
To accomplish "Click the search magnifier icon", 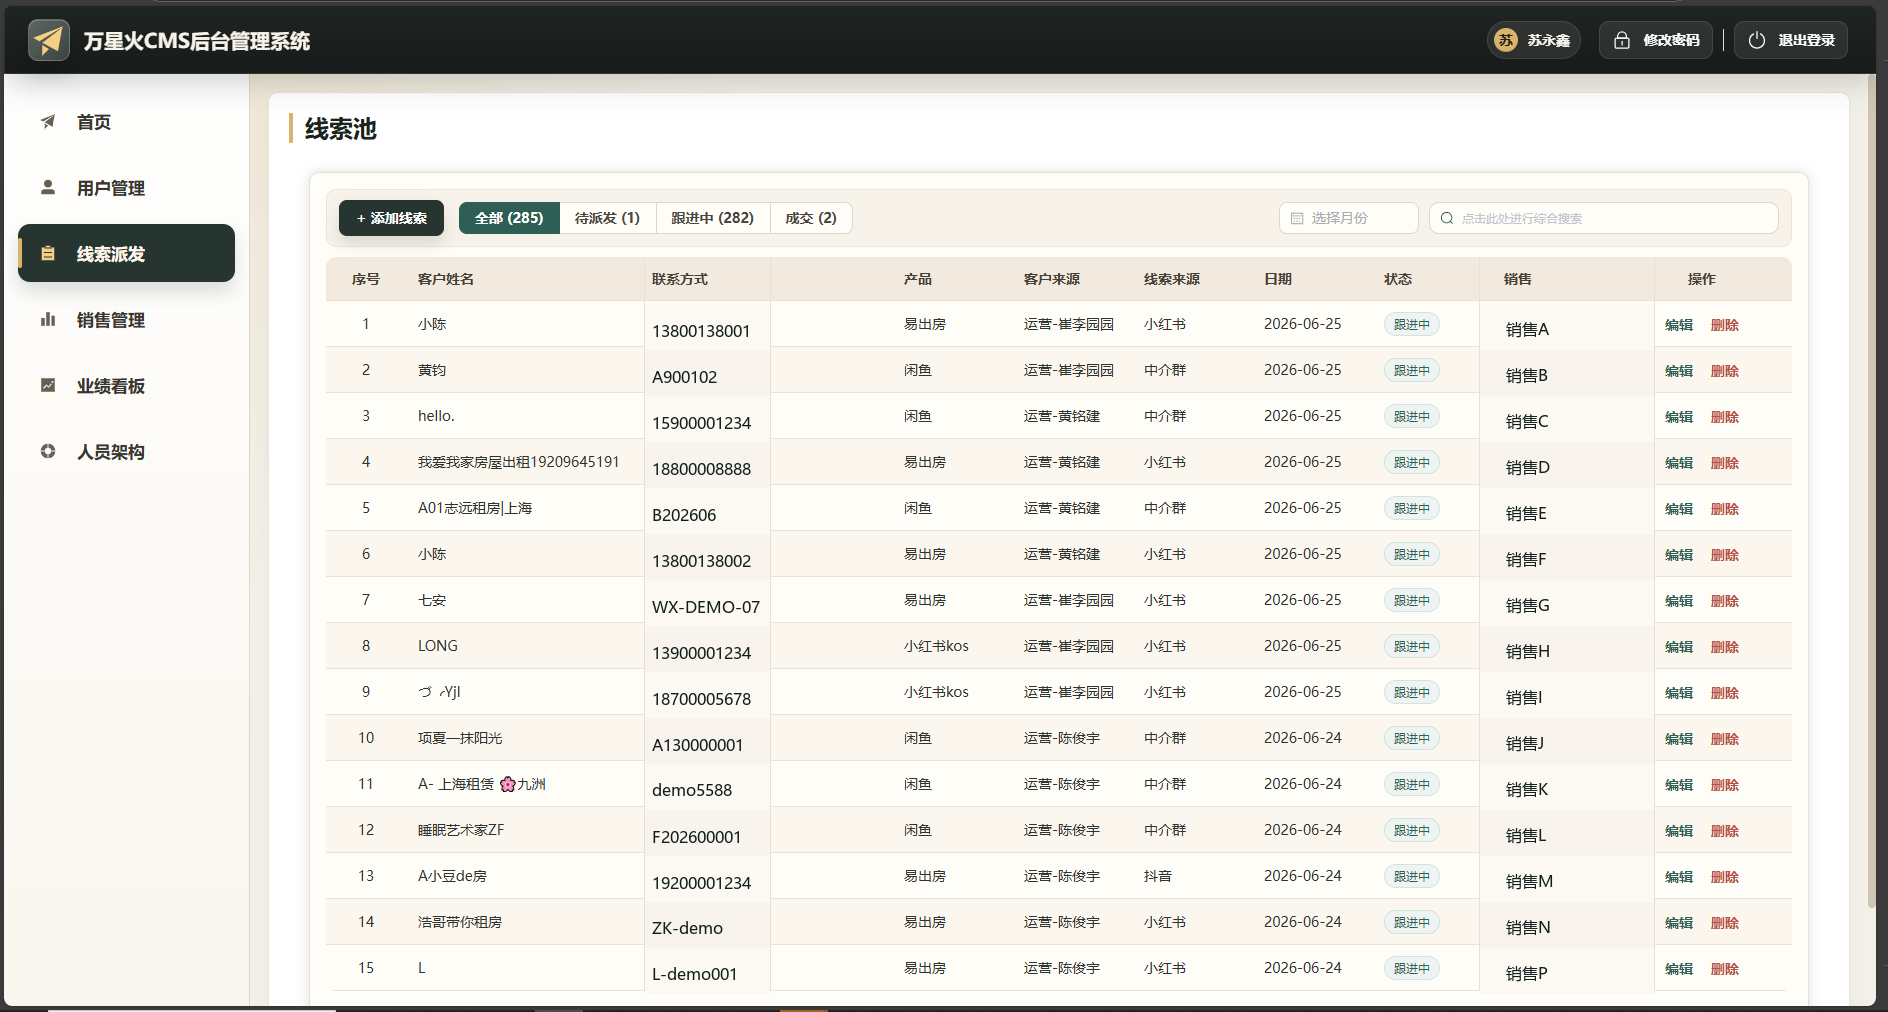I will coord(1447,218).
